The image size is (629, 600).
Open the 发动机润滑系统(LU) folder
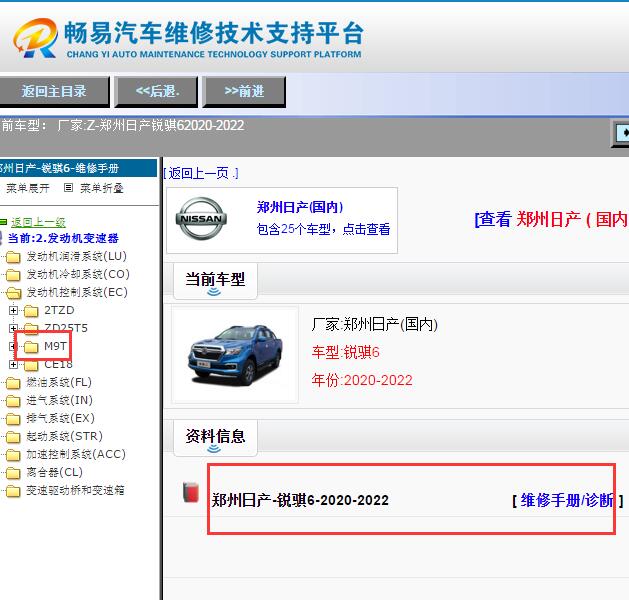[76, 256]
